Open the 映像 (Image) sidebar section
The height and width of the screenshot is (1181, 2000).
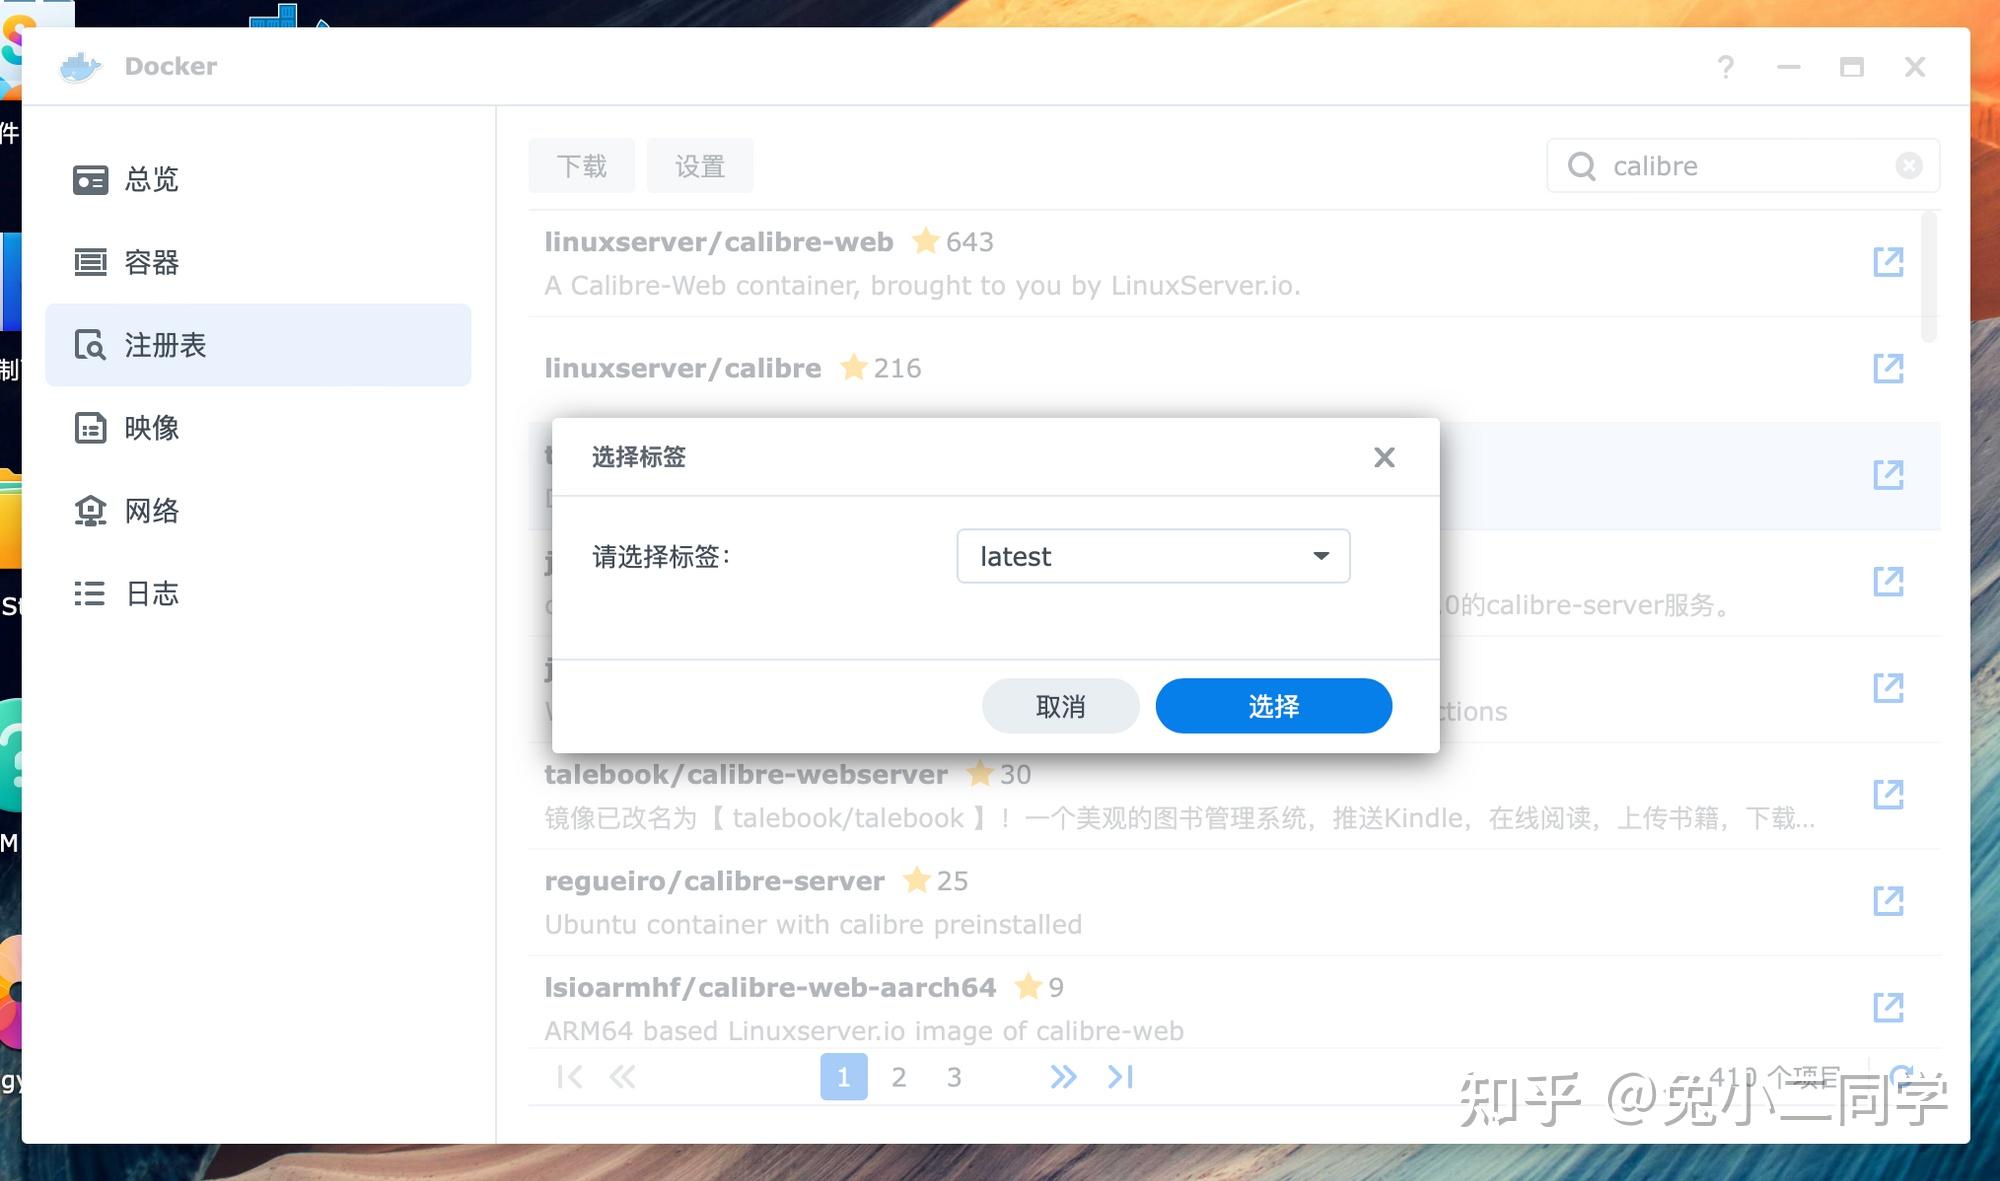[x=150, y=428]
